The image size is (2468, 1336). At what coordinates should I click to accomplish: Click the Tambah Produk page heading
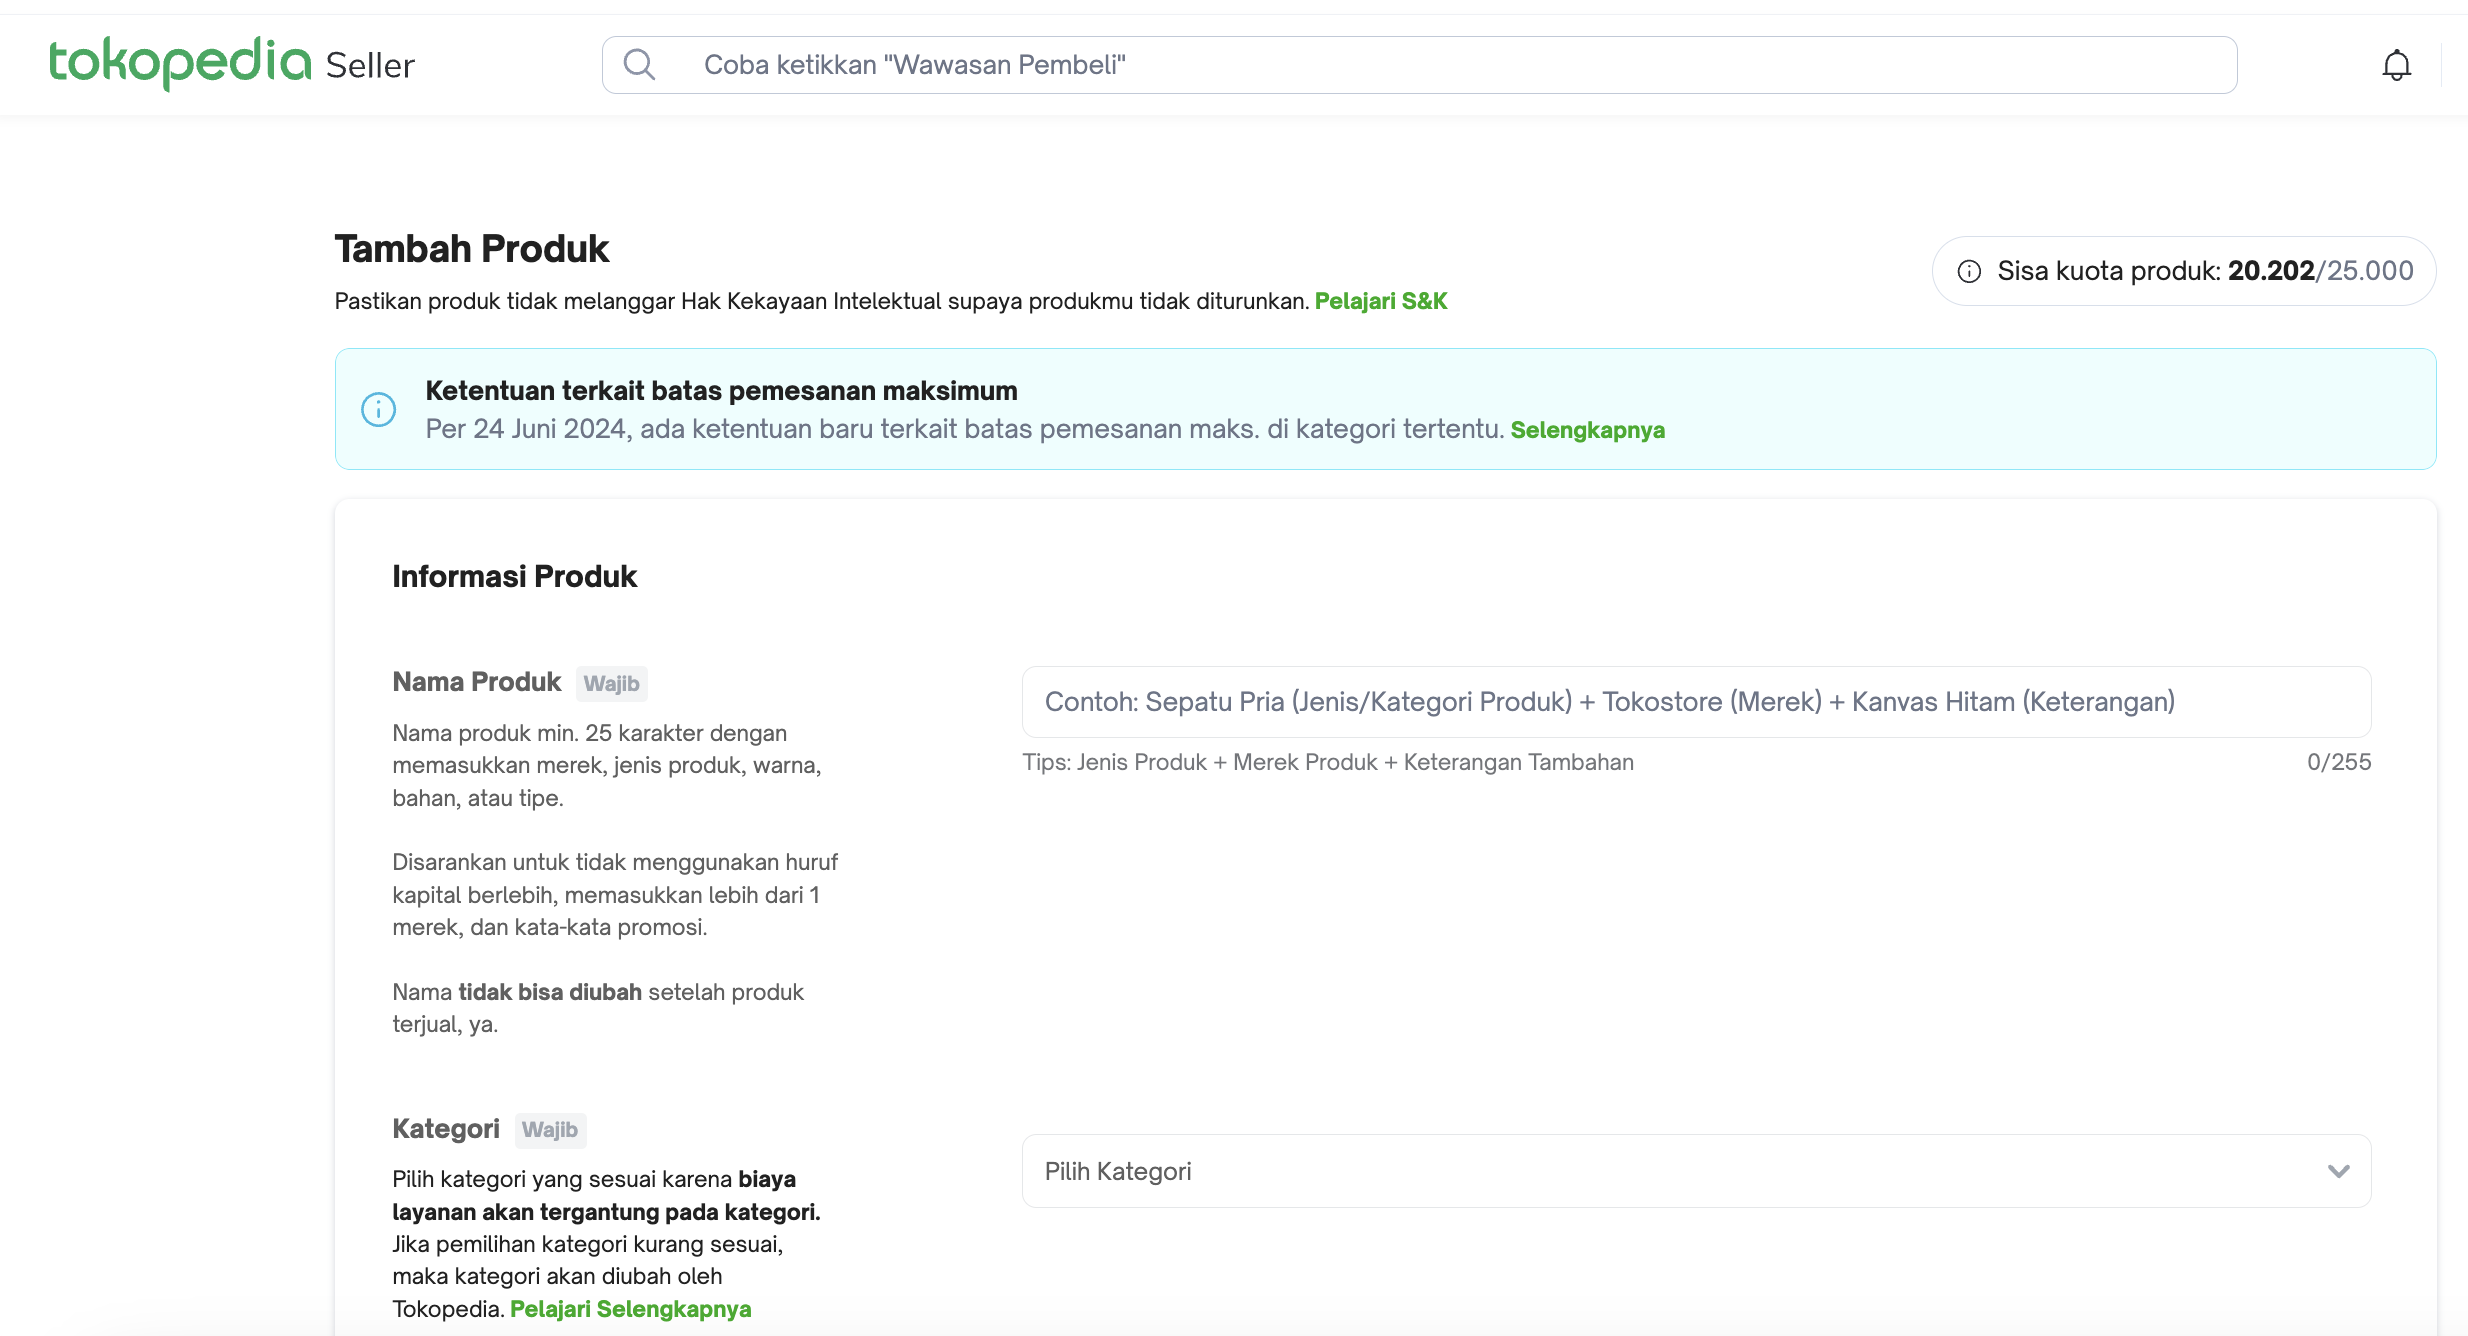click(472, 249)
